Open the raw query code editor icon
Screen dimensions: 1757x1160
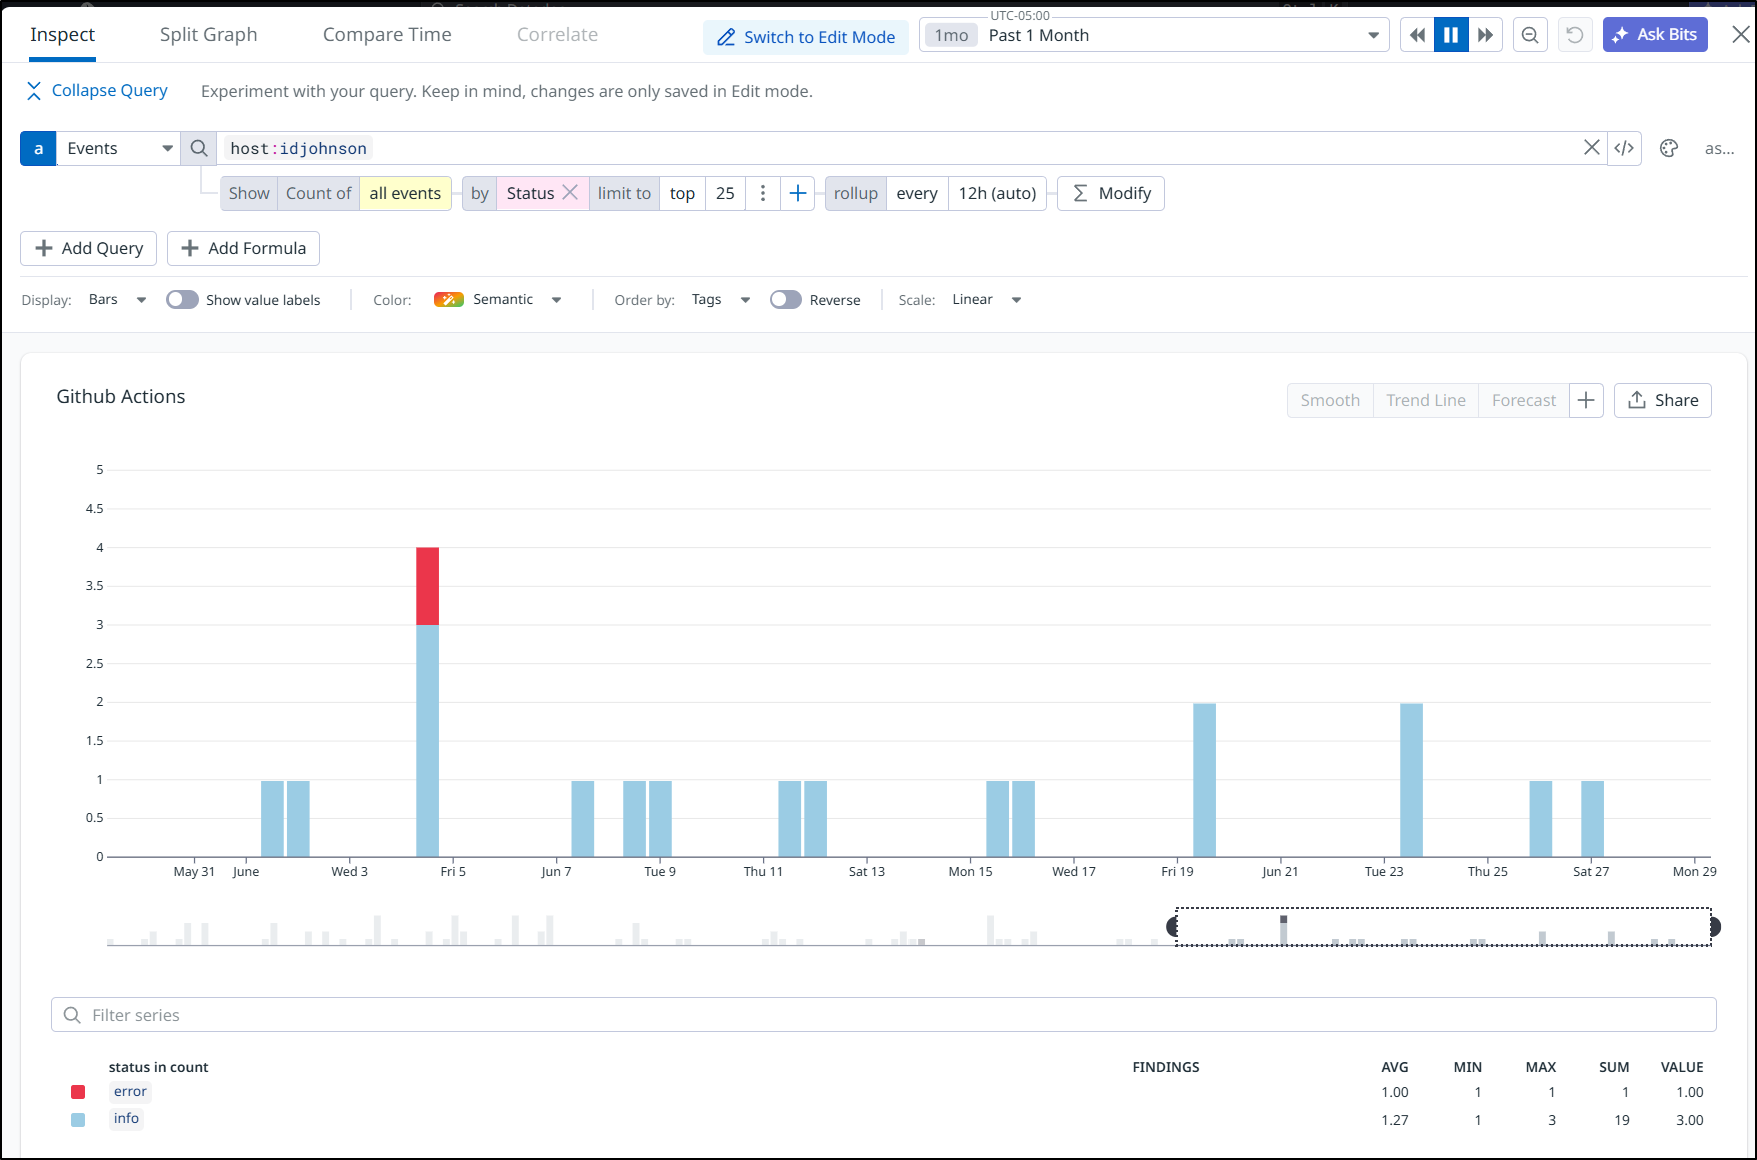[1624, 148]
